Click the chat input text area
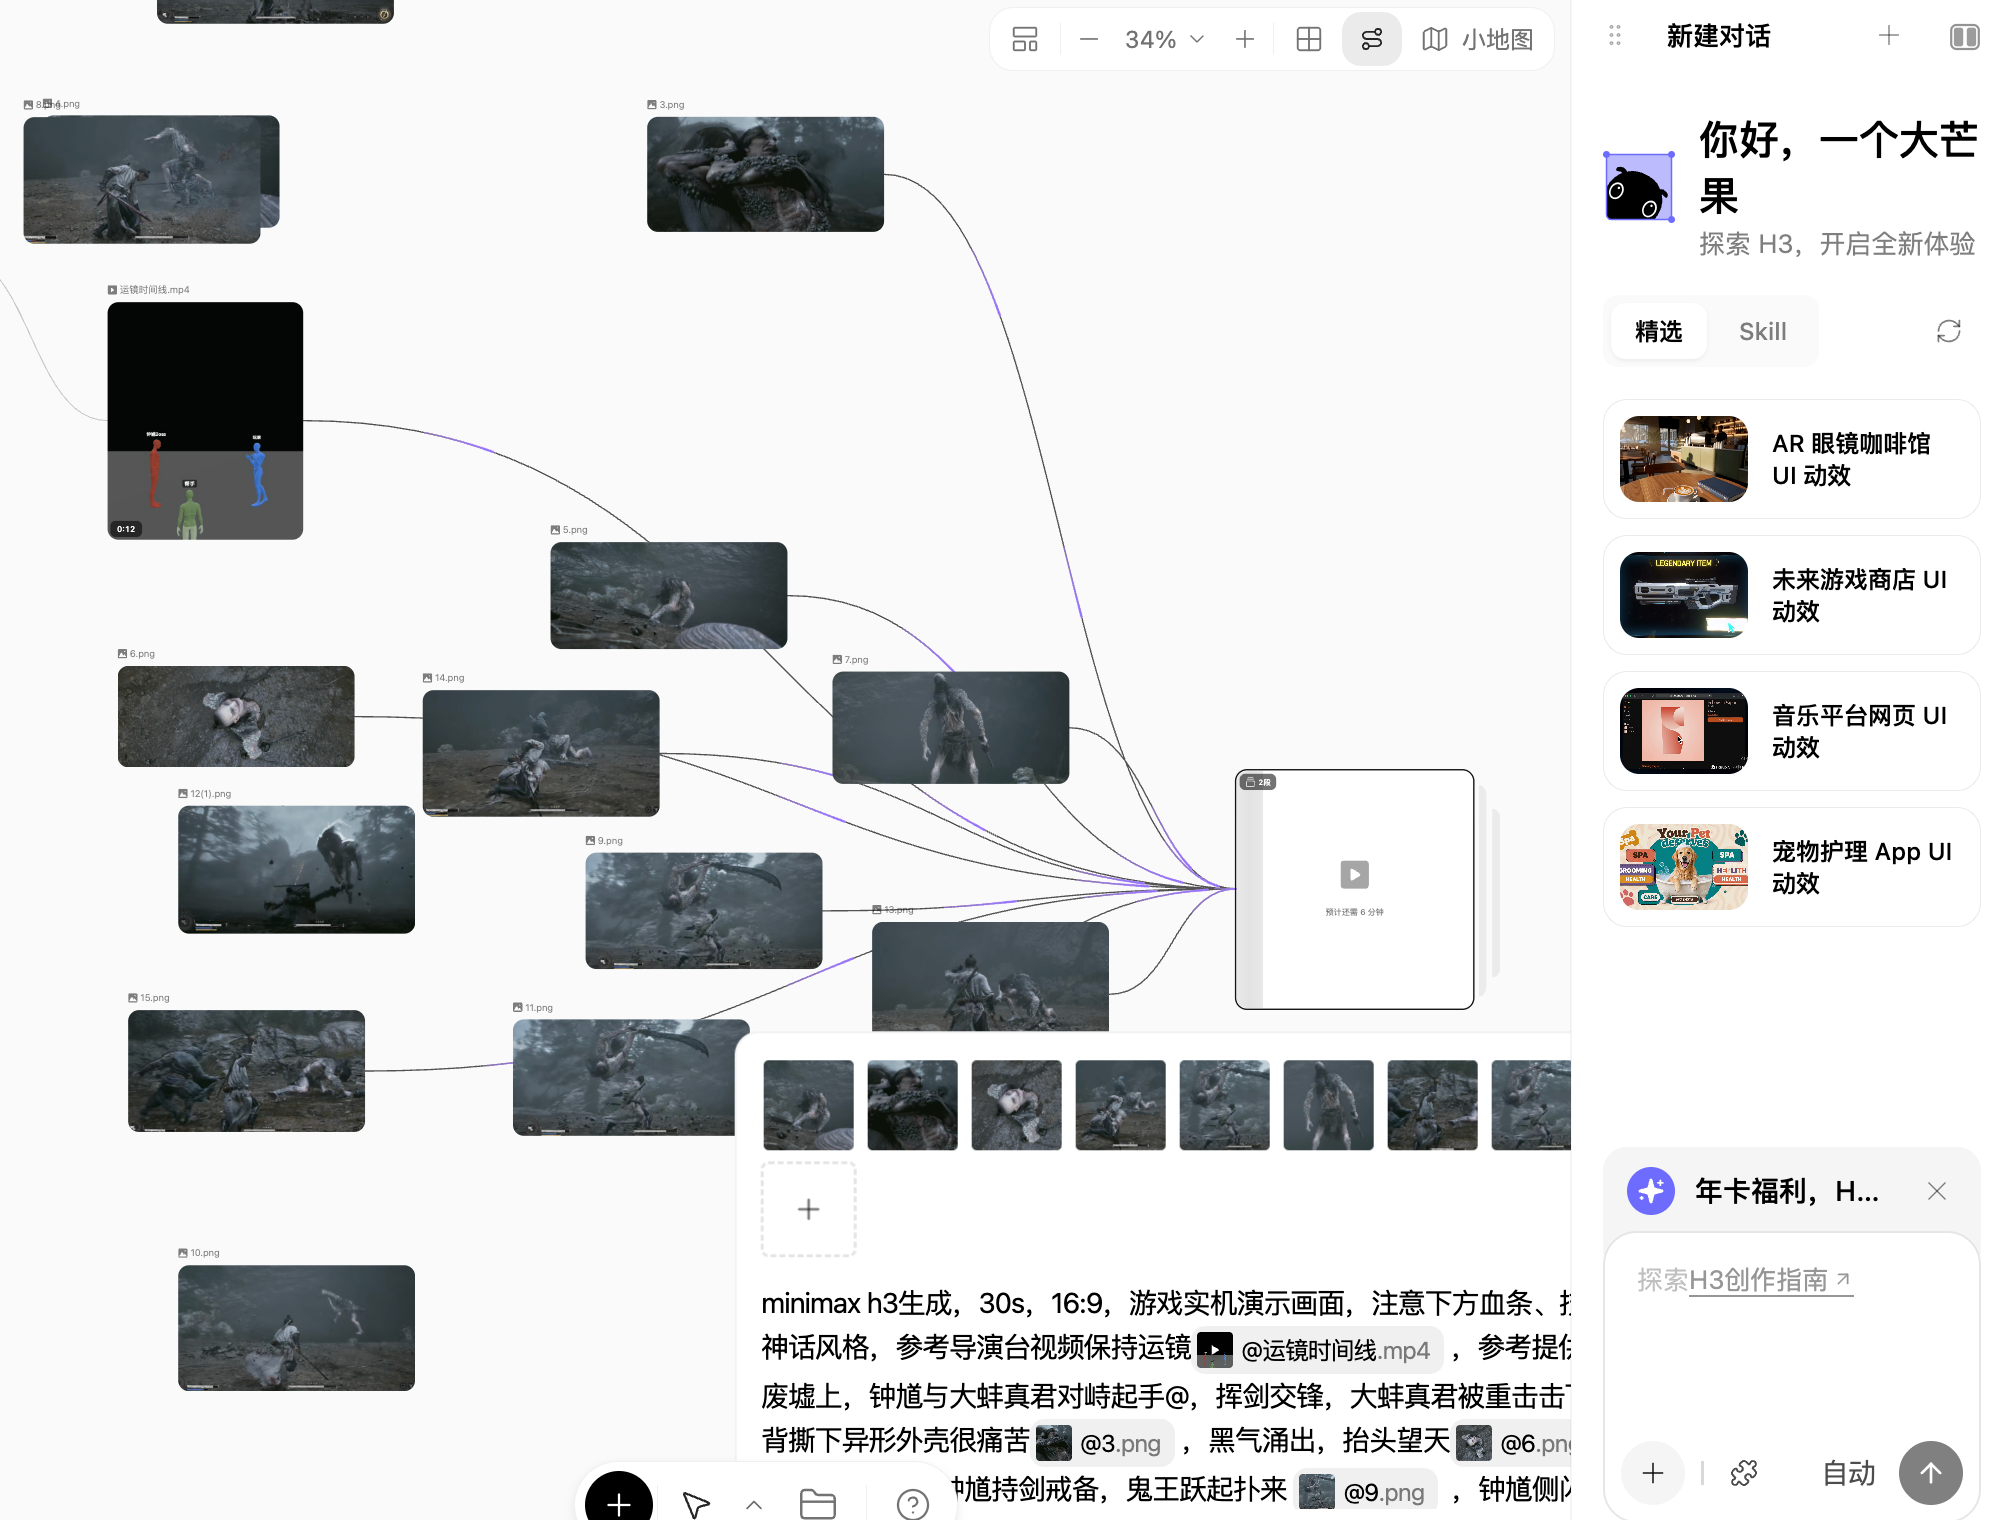Viewport: 1992px width, 1520px height. 1791,1340
